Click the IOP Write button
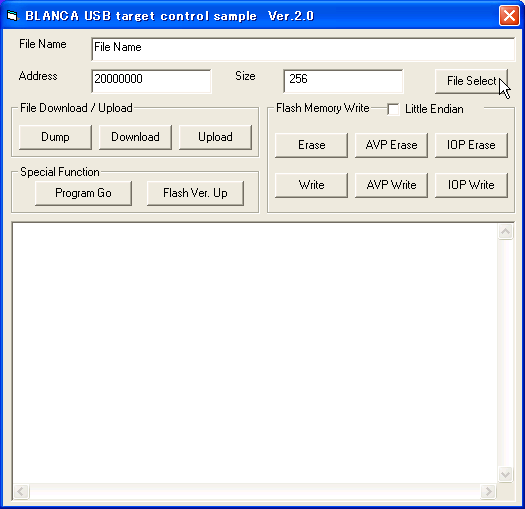The image size is (525, 509). pos(471,185)
